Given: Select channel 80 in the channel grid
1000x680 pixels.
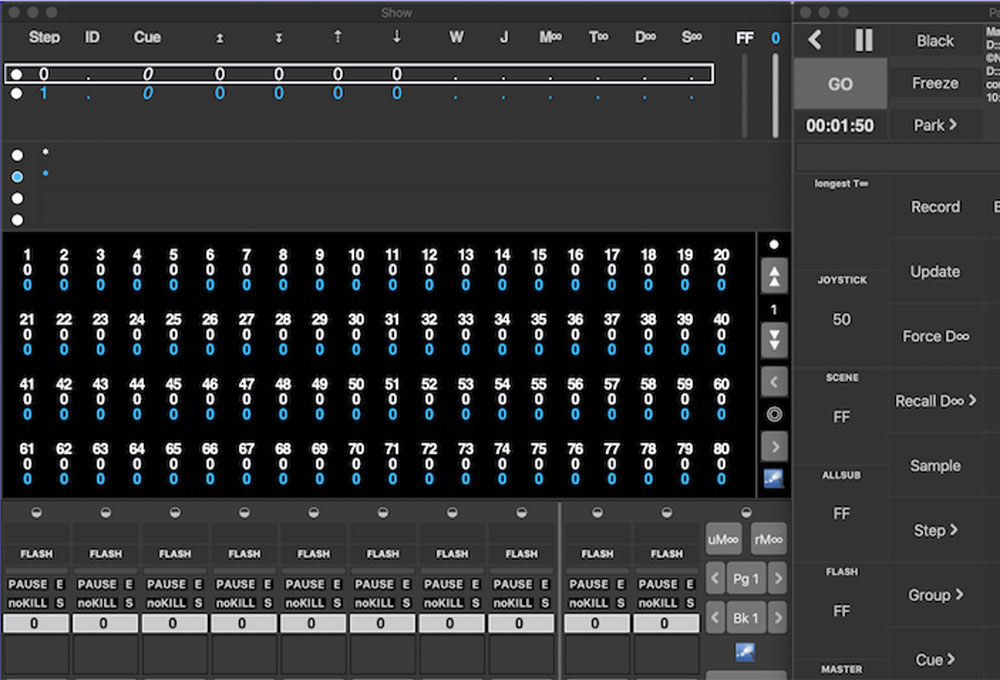Looking at the screenshot, I should pyautogui.click(x=721, y=464).
